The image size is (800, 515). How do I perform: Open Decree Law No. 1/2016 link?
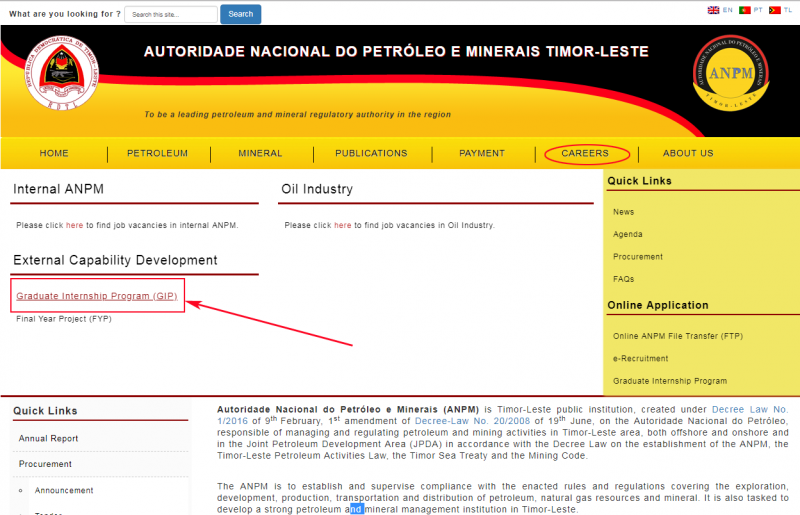[750, 409]
